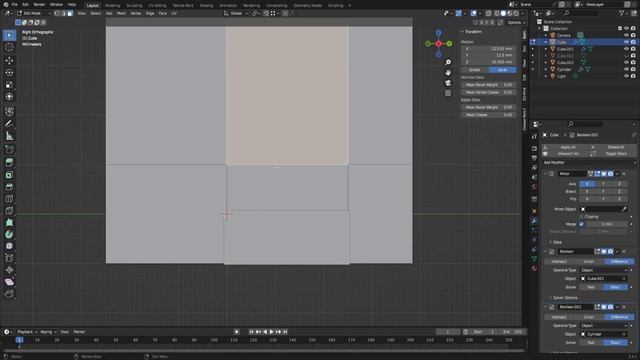Viewport: 640px width, 360px height.
Task: Expand the Solver Options section
Action: pos(551,298)
